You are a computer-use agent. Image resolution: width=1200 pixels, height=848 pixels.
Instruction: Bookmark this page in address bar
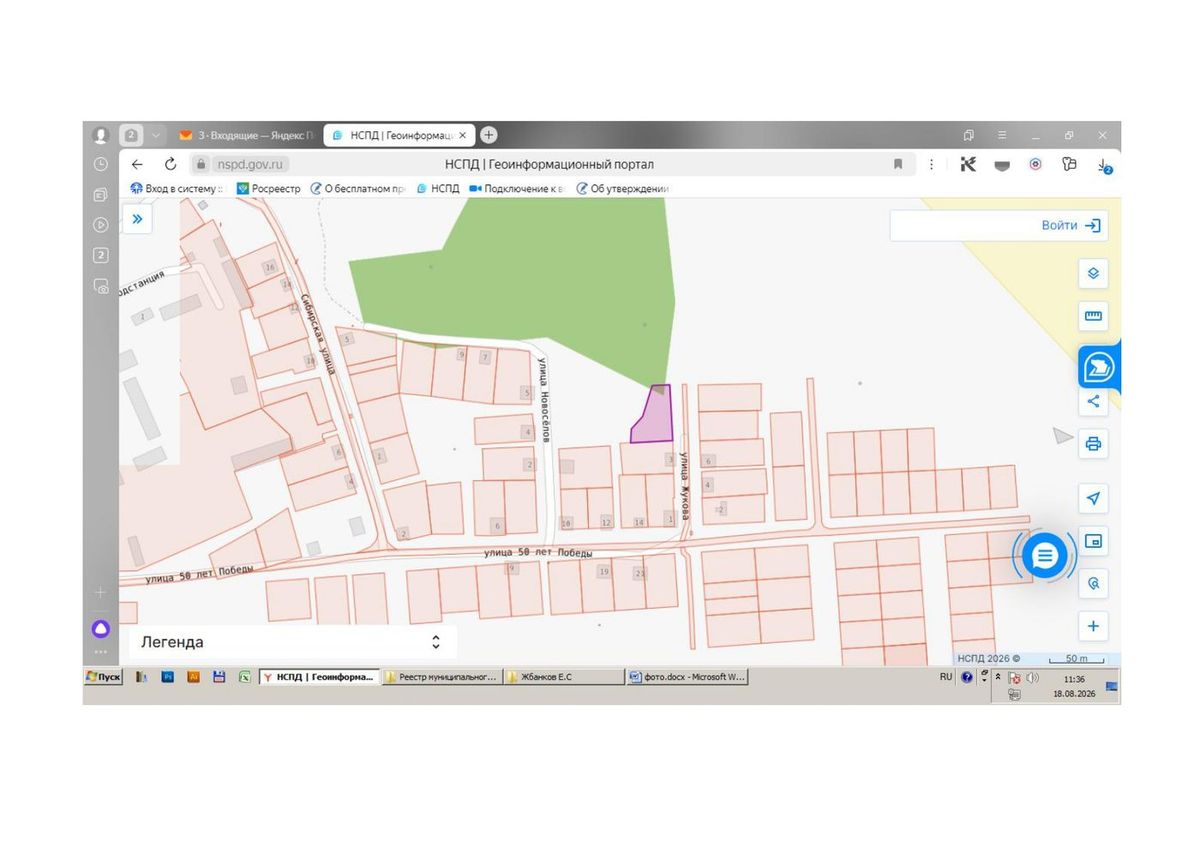click(x=898, y=164)
